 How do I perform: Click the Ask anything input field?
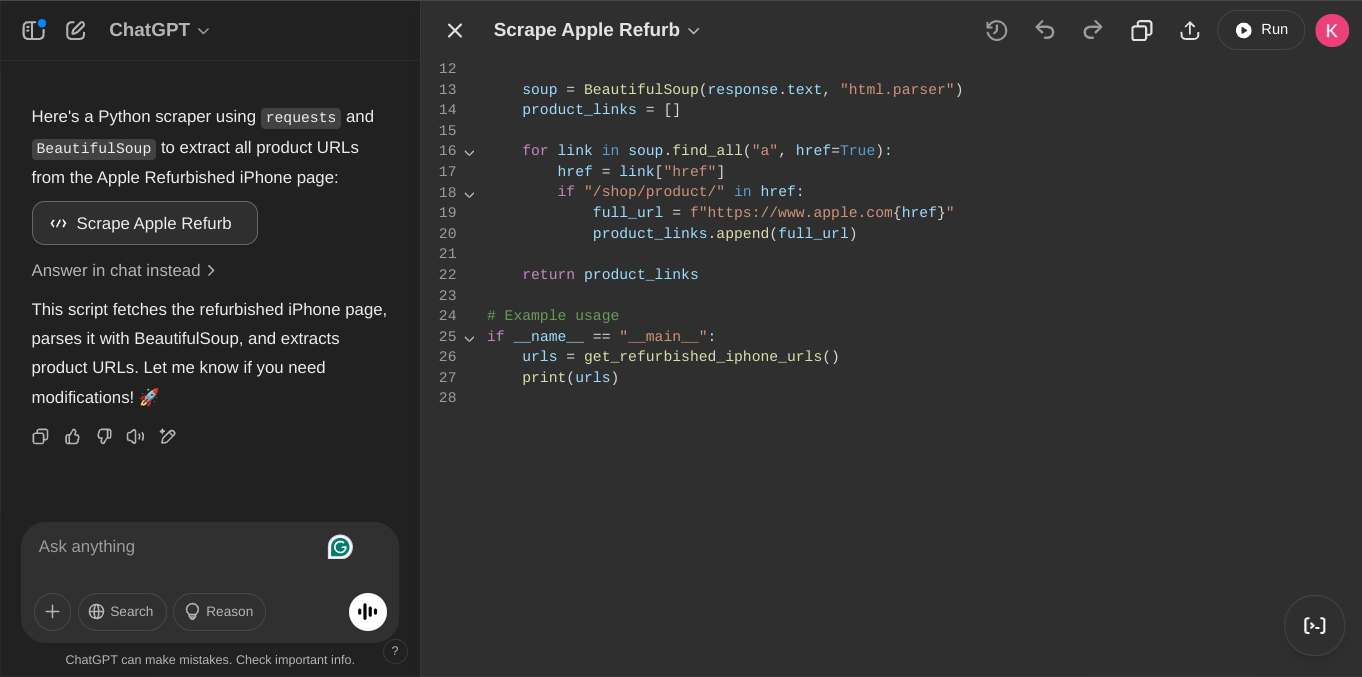[x=180, y=547]
